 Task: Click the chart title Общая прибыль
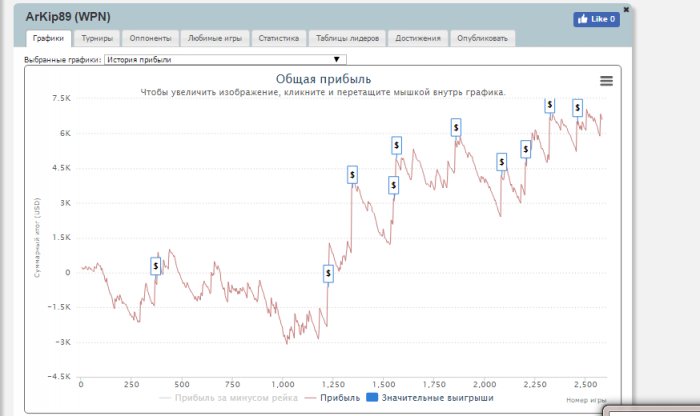(323, 79)
